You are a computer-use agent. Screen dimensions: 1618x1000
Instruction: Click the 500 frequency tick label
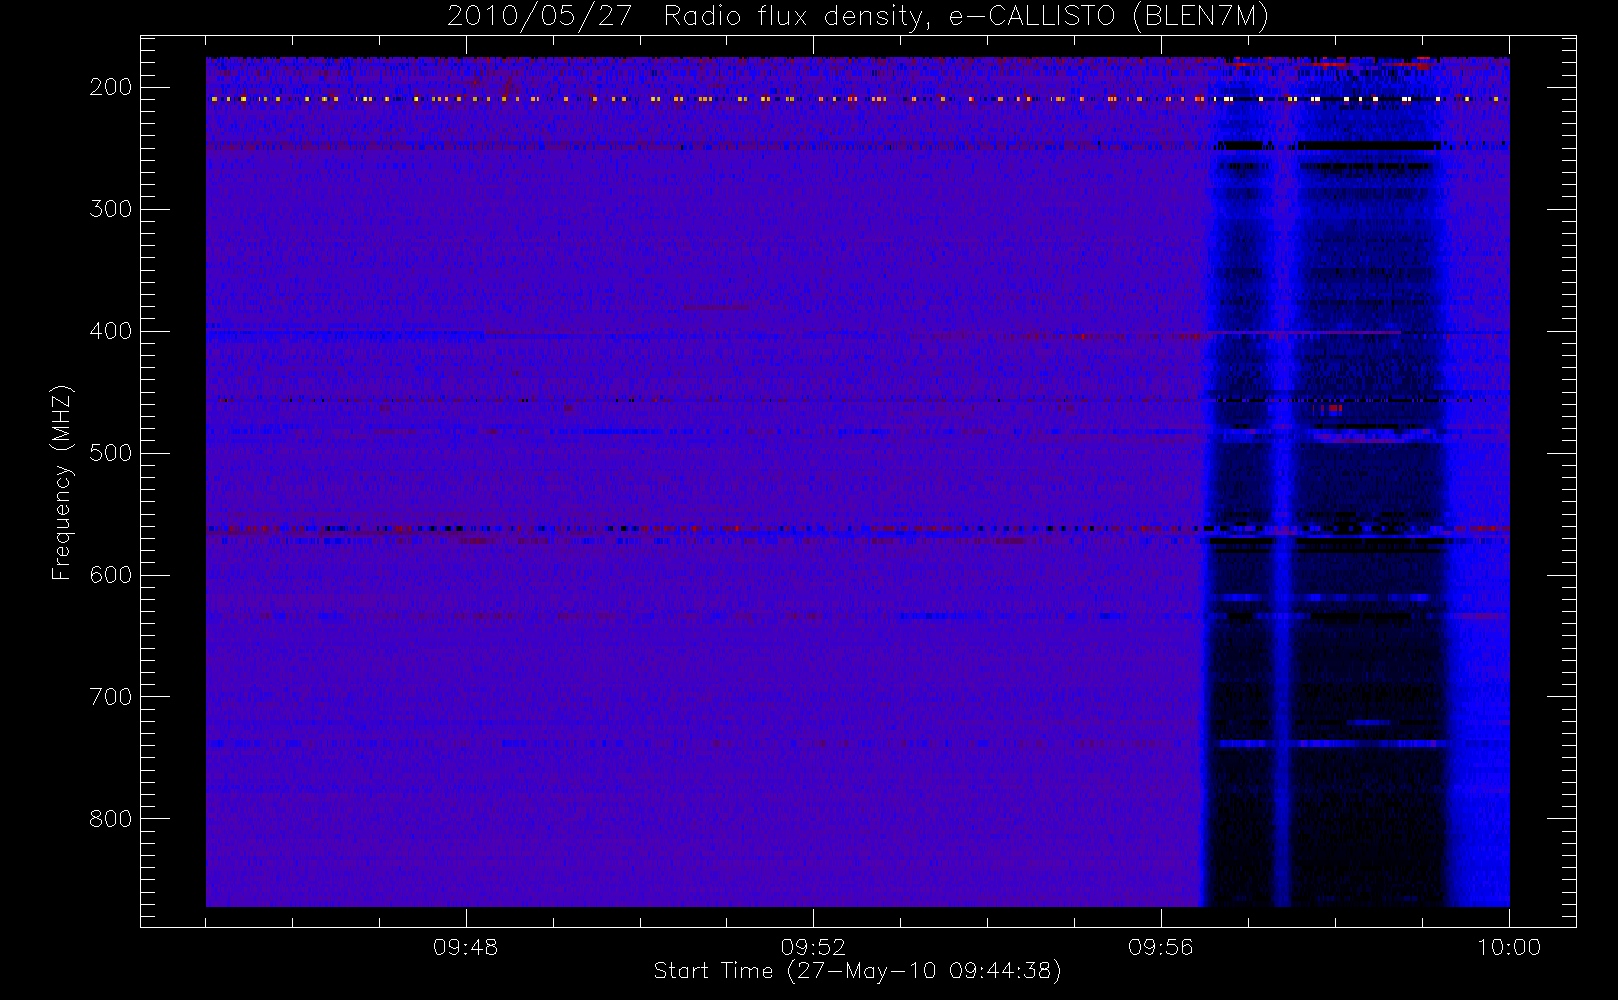(111, 453)
